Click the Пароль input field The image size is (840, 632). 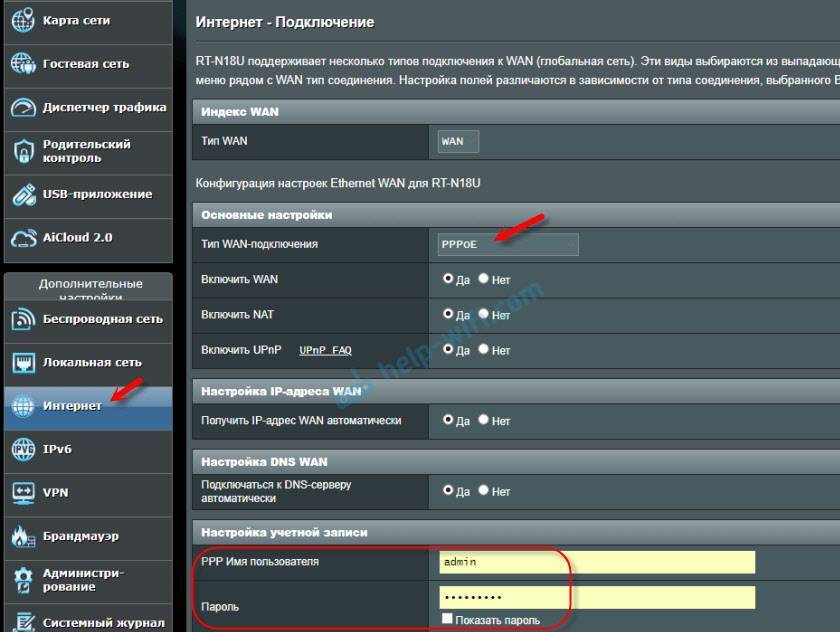point(597,598)
